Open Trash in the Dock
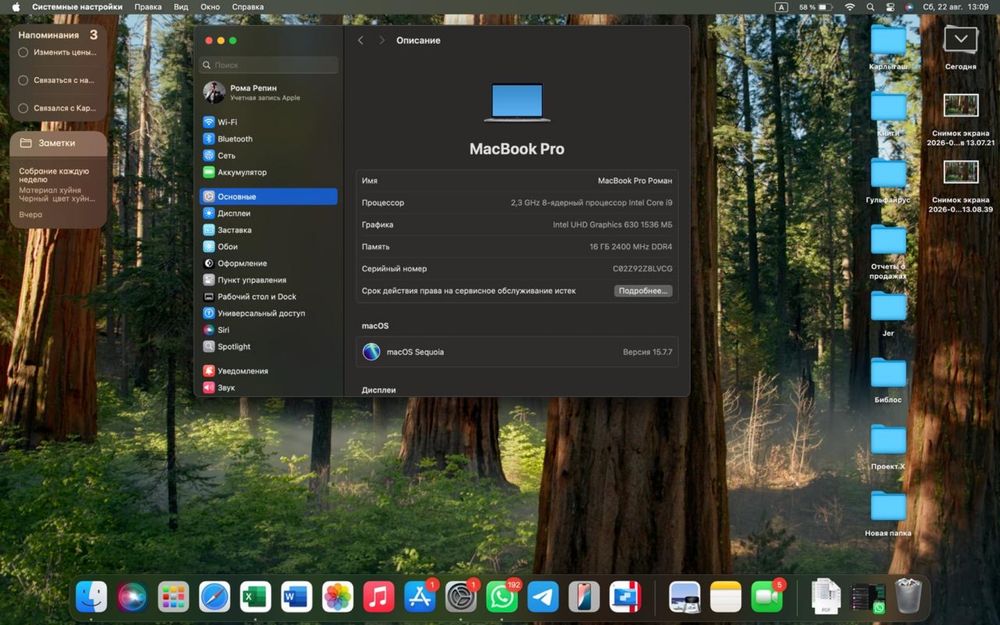This screenshot has width=1000, height=625. [x=908, y=596]
